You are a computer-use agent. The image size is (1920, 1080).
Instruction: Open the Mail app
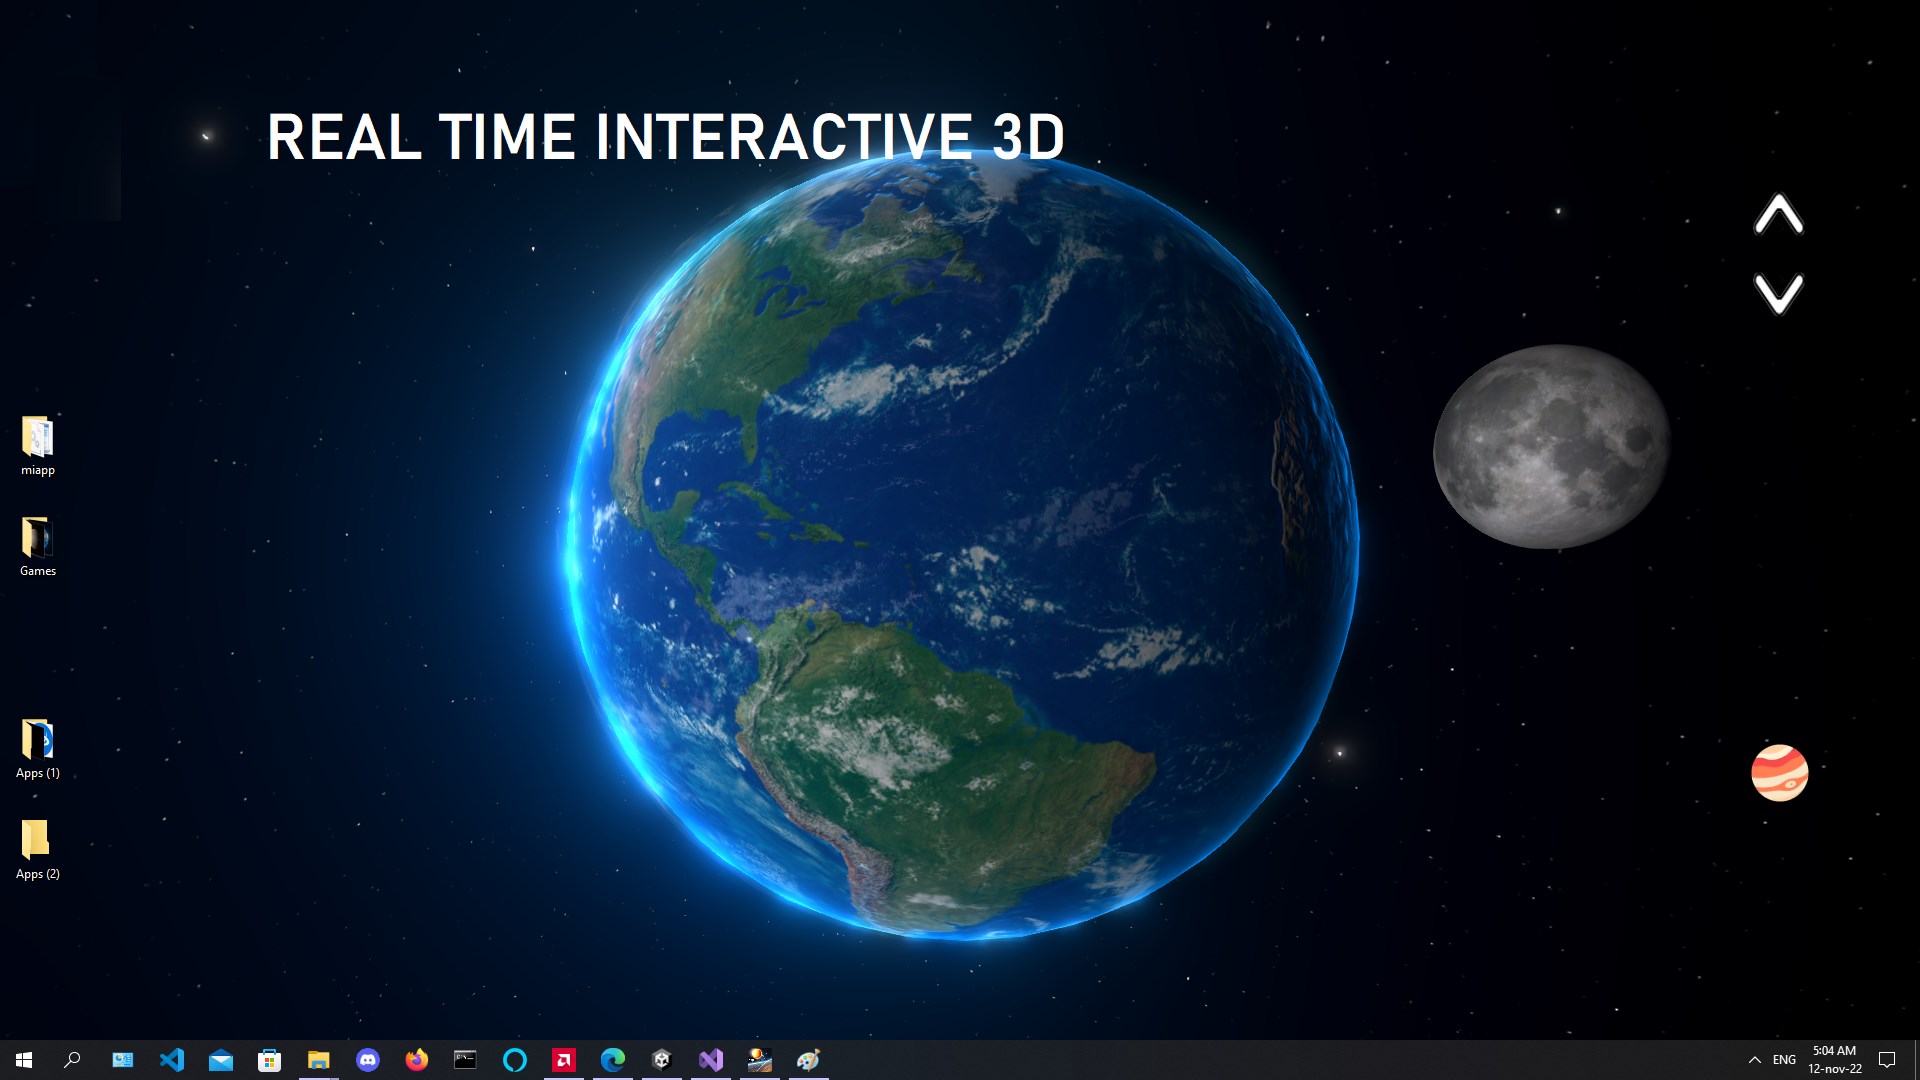pyautogui.click(x=220, y=1060)
